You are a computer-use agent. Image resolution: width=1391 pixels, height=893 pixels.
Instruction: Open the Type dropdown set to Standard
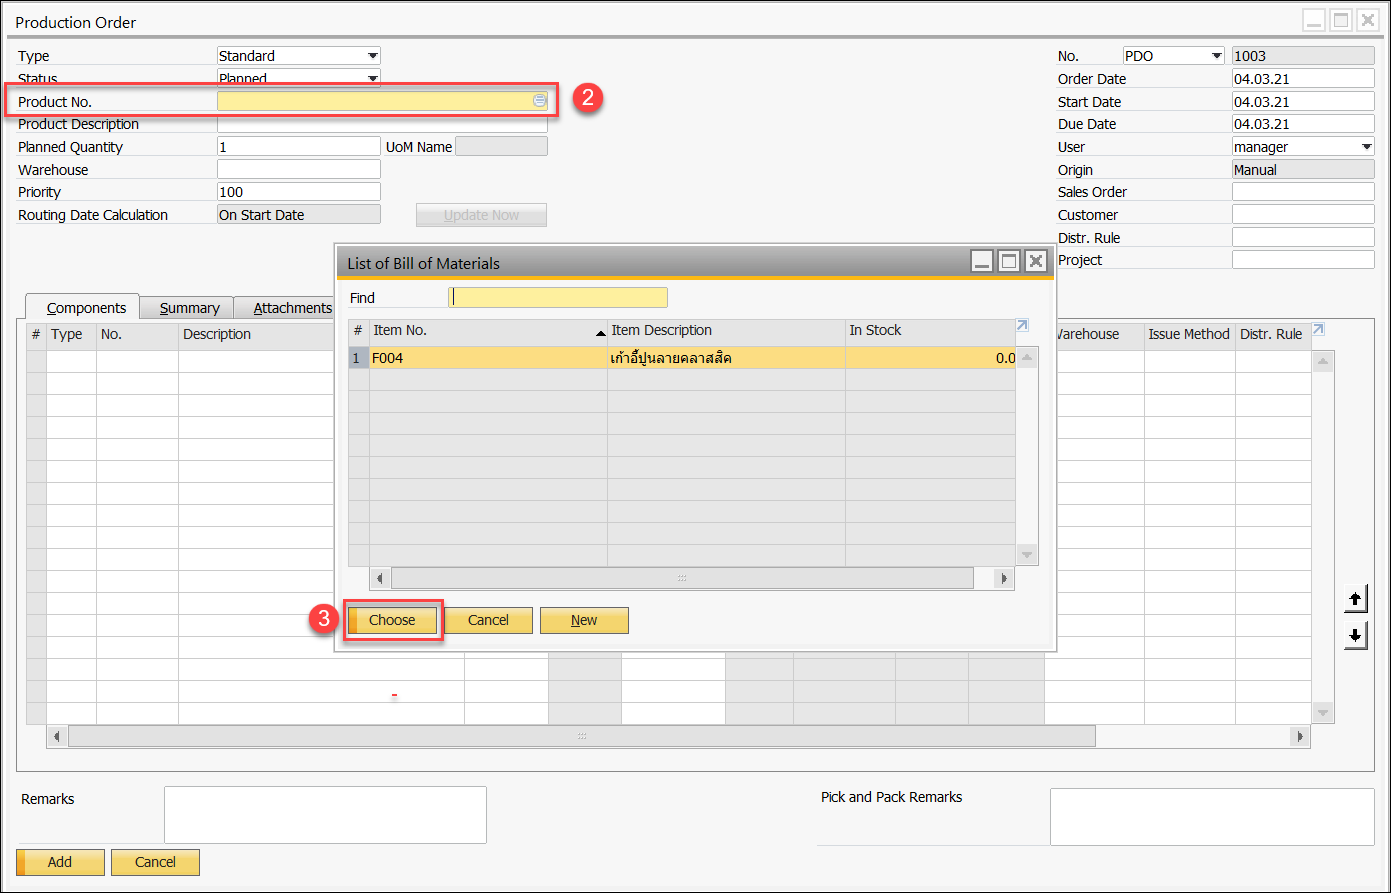point(372,56)
